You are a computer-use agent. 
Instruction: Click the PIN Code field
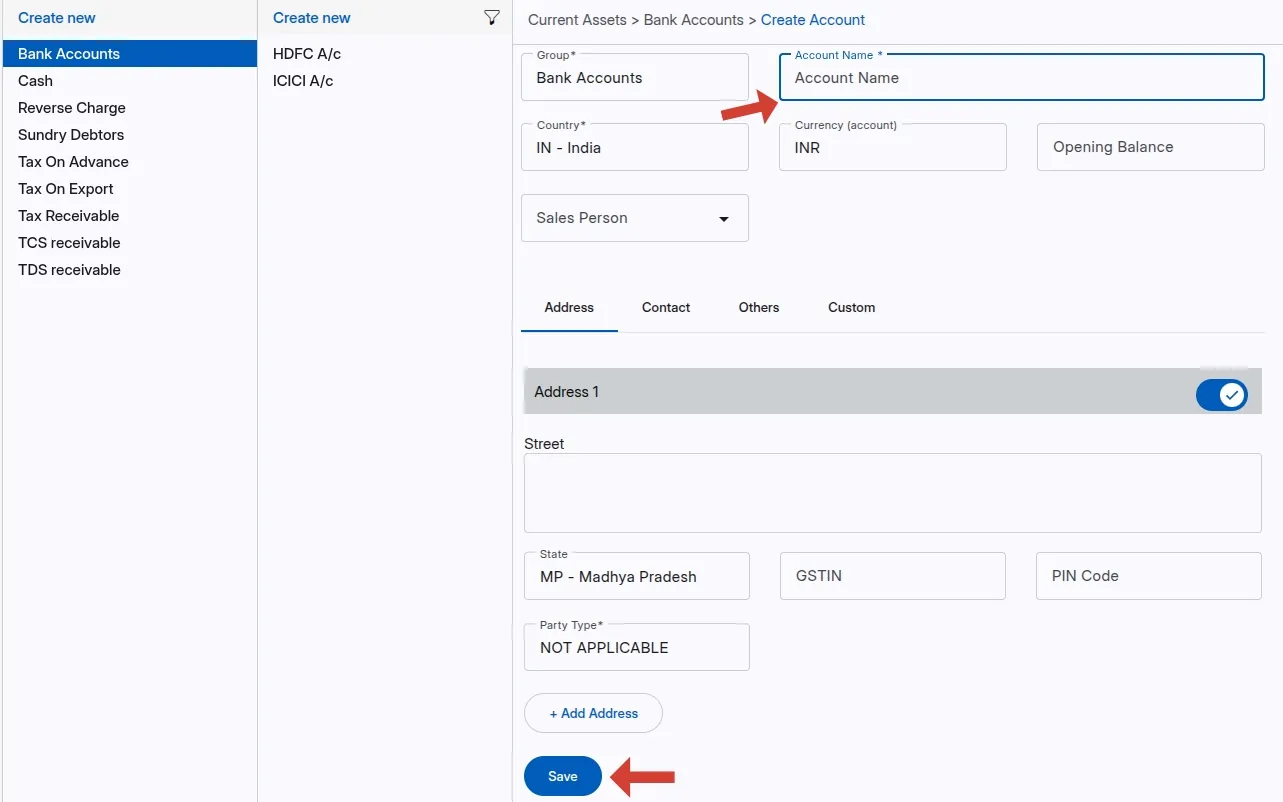point(1149,576)
